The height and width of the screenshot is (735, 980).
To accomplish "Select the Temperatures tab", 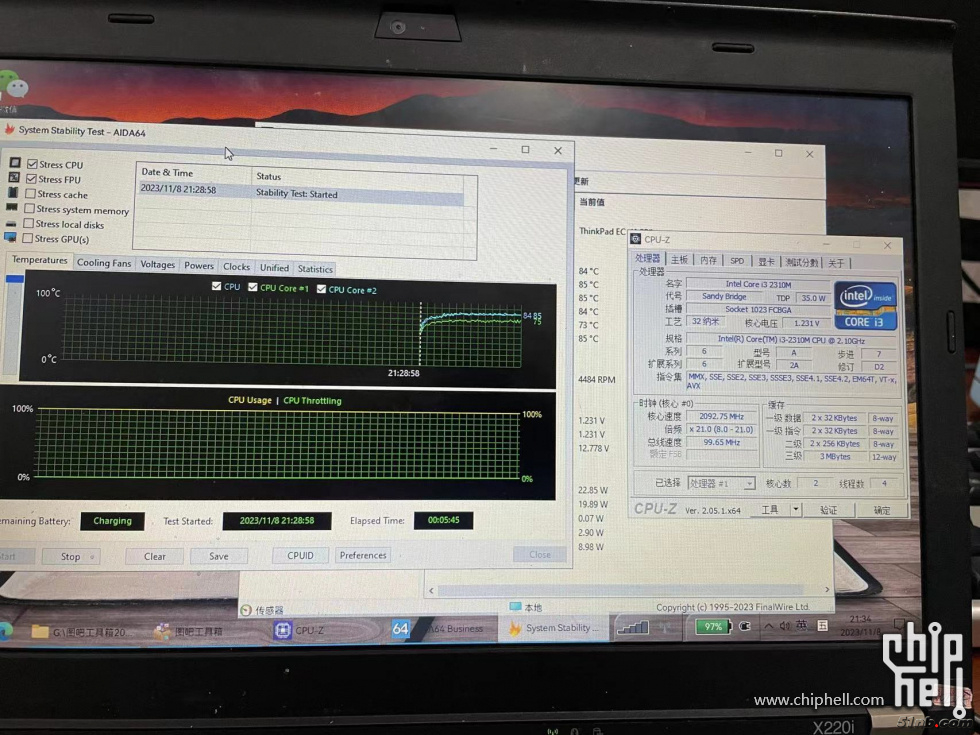I will [x=39, y=260].
